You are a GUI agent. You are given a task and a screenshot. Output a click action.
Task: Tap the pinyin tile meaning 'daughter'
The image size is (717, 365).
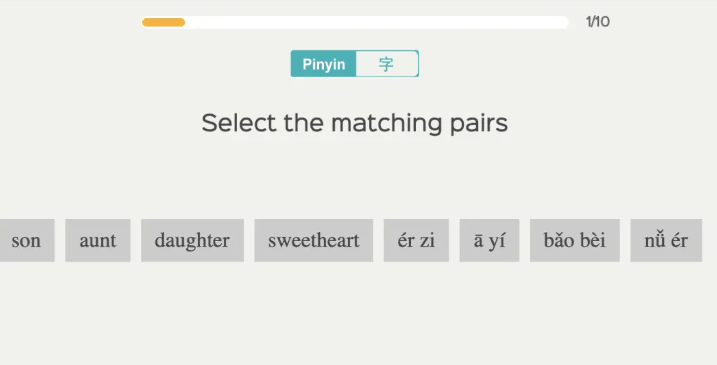click(666, 241)
